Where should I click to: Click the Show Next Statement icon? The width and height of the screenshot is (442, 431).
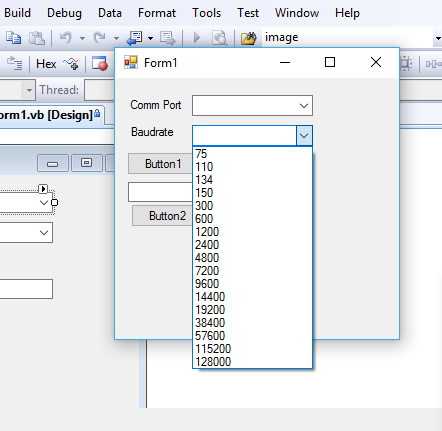tap(15, 63)
